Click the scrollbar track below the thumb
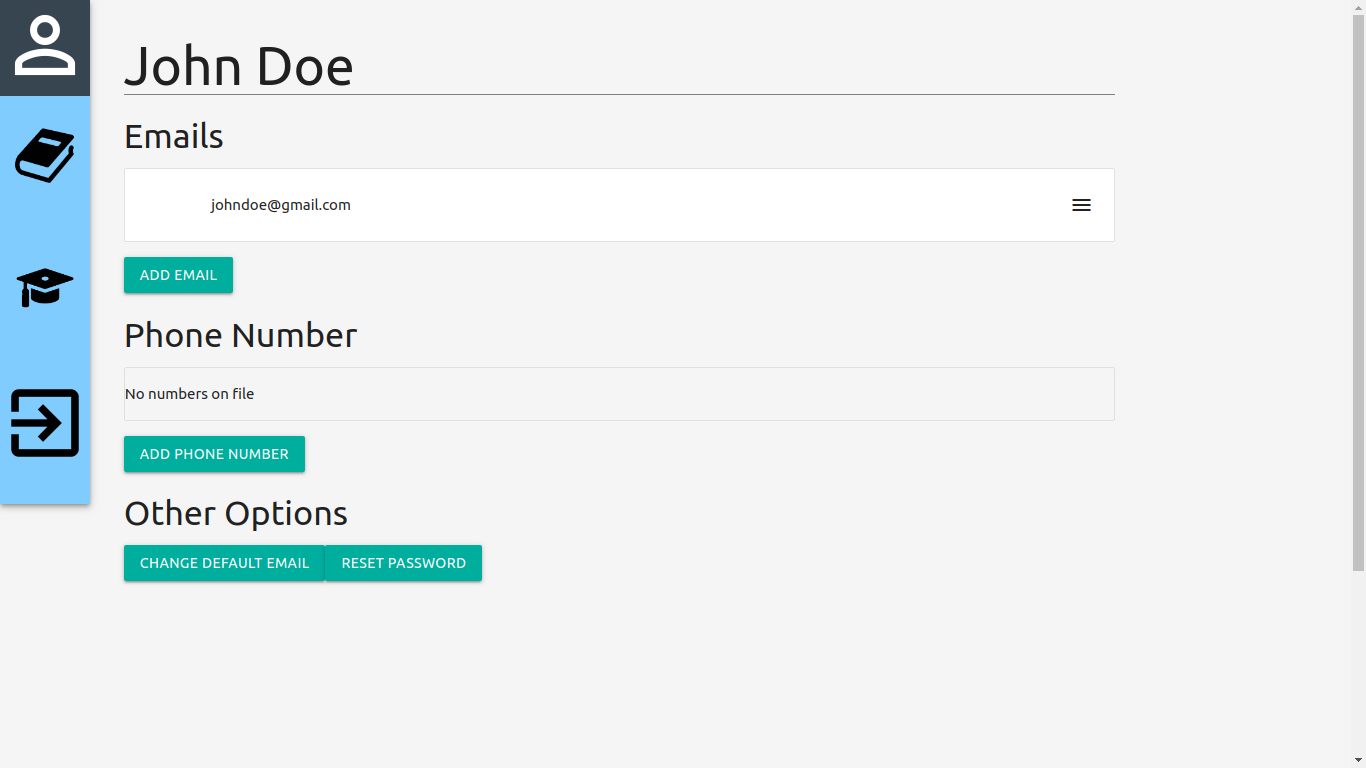1366x768 pixels. click(x=1358, y=662)
